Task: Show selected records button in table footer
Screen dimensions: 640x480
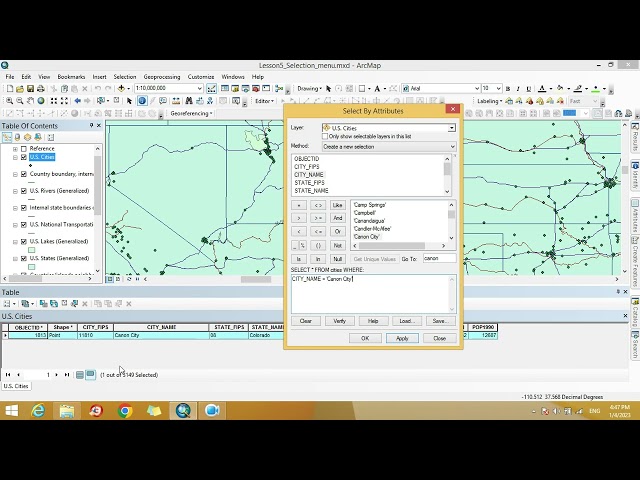Action: pos(90,375)
